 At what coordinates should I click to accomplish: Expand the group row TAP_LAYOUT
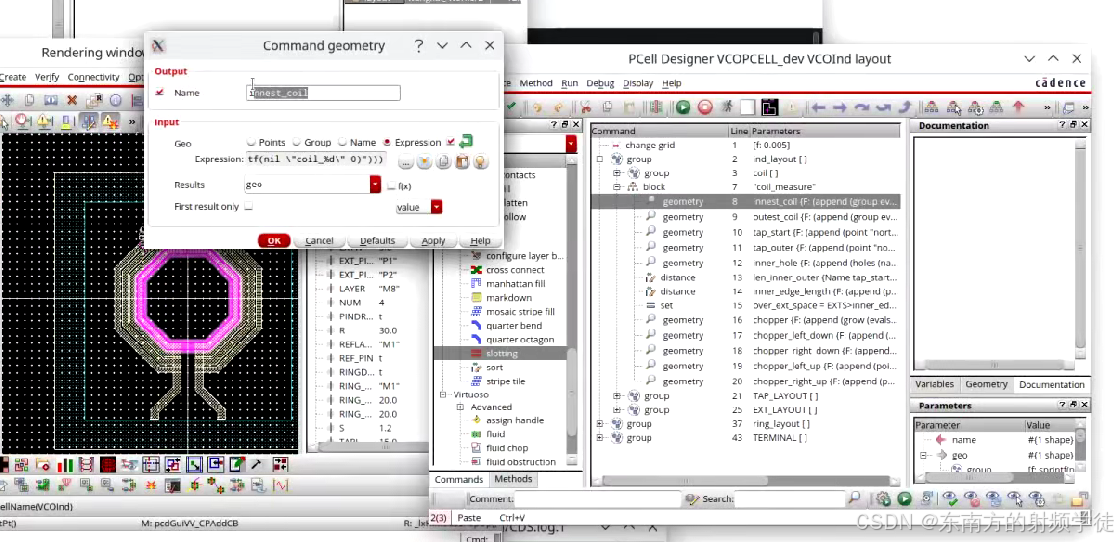pos(617,396)
